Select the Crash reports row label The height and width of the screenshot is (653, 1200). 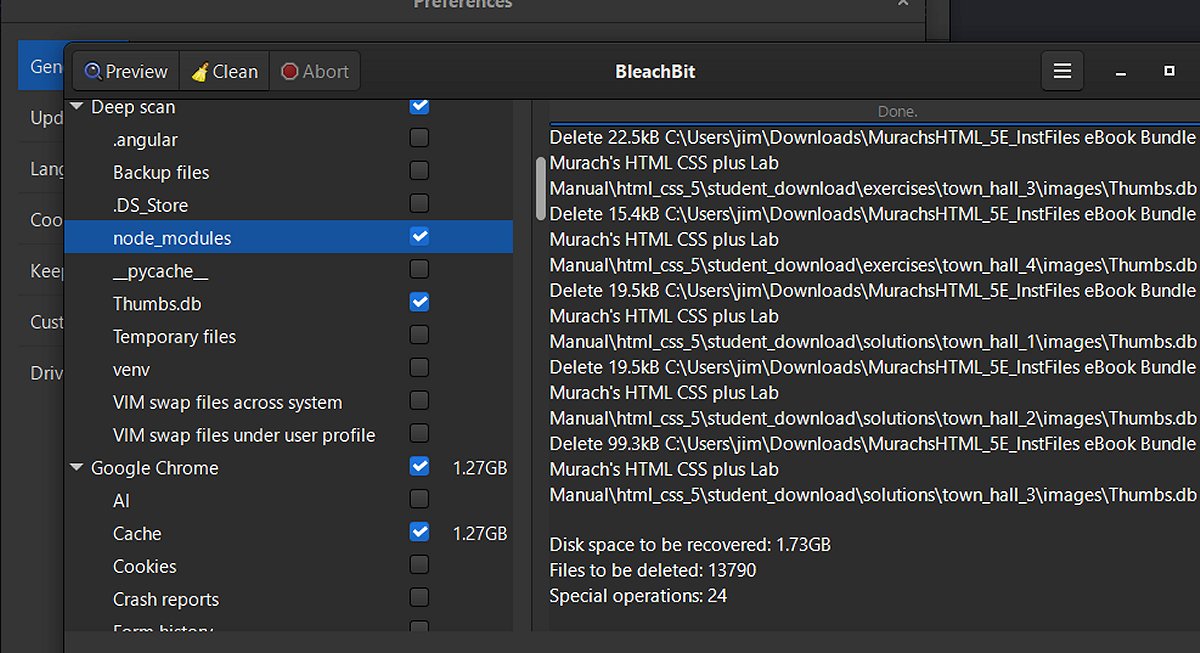(166, 600)
